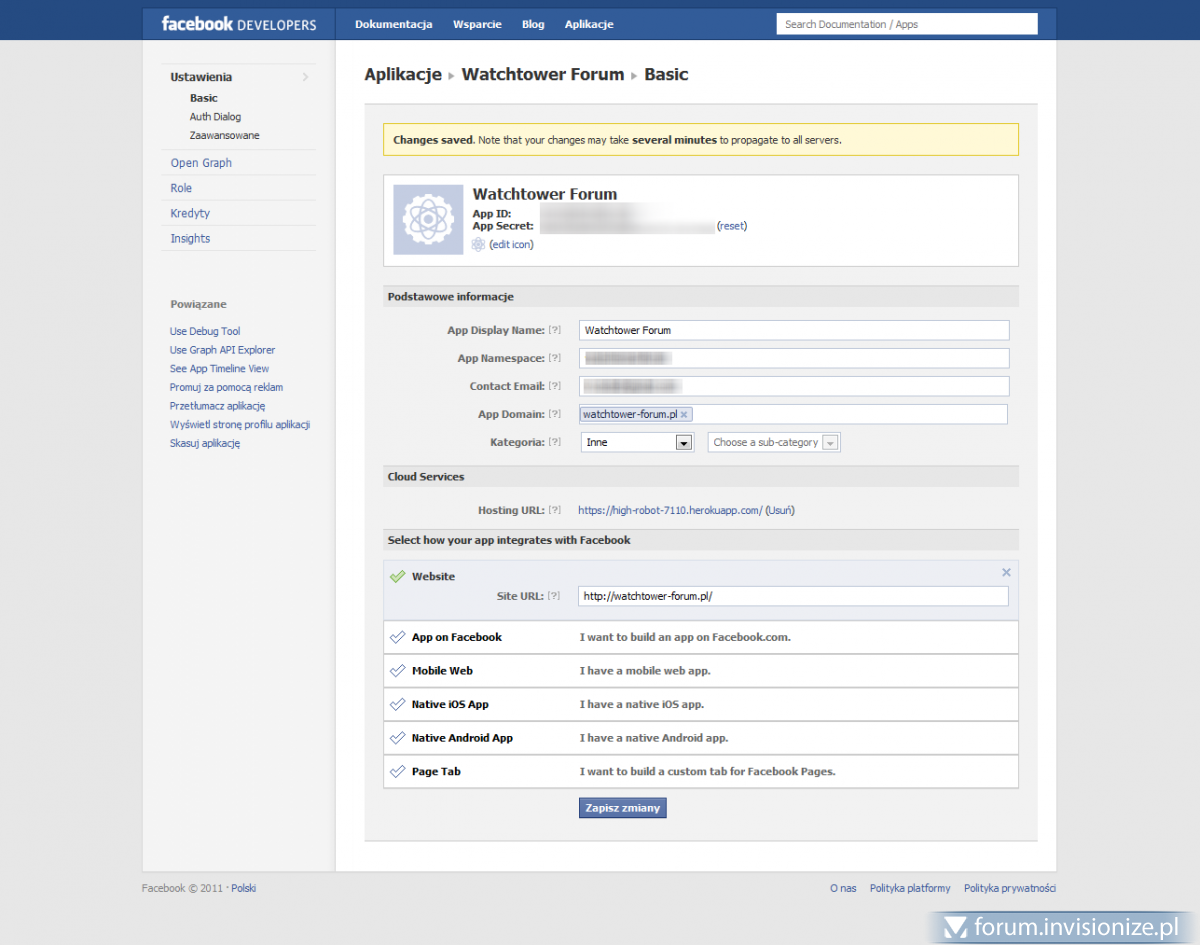The image size is (1200, 945).
Task: Click the App Display Name help icon
Action: [x=555, y=330]
